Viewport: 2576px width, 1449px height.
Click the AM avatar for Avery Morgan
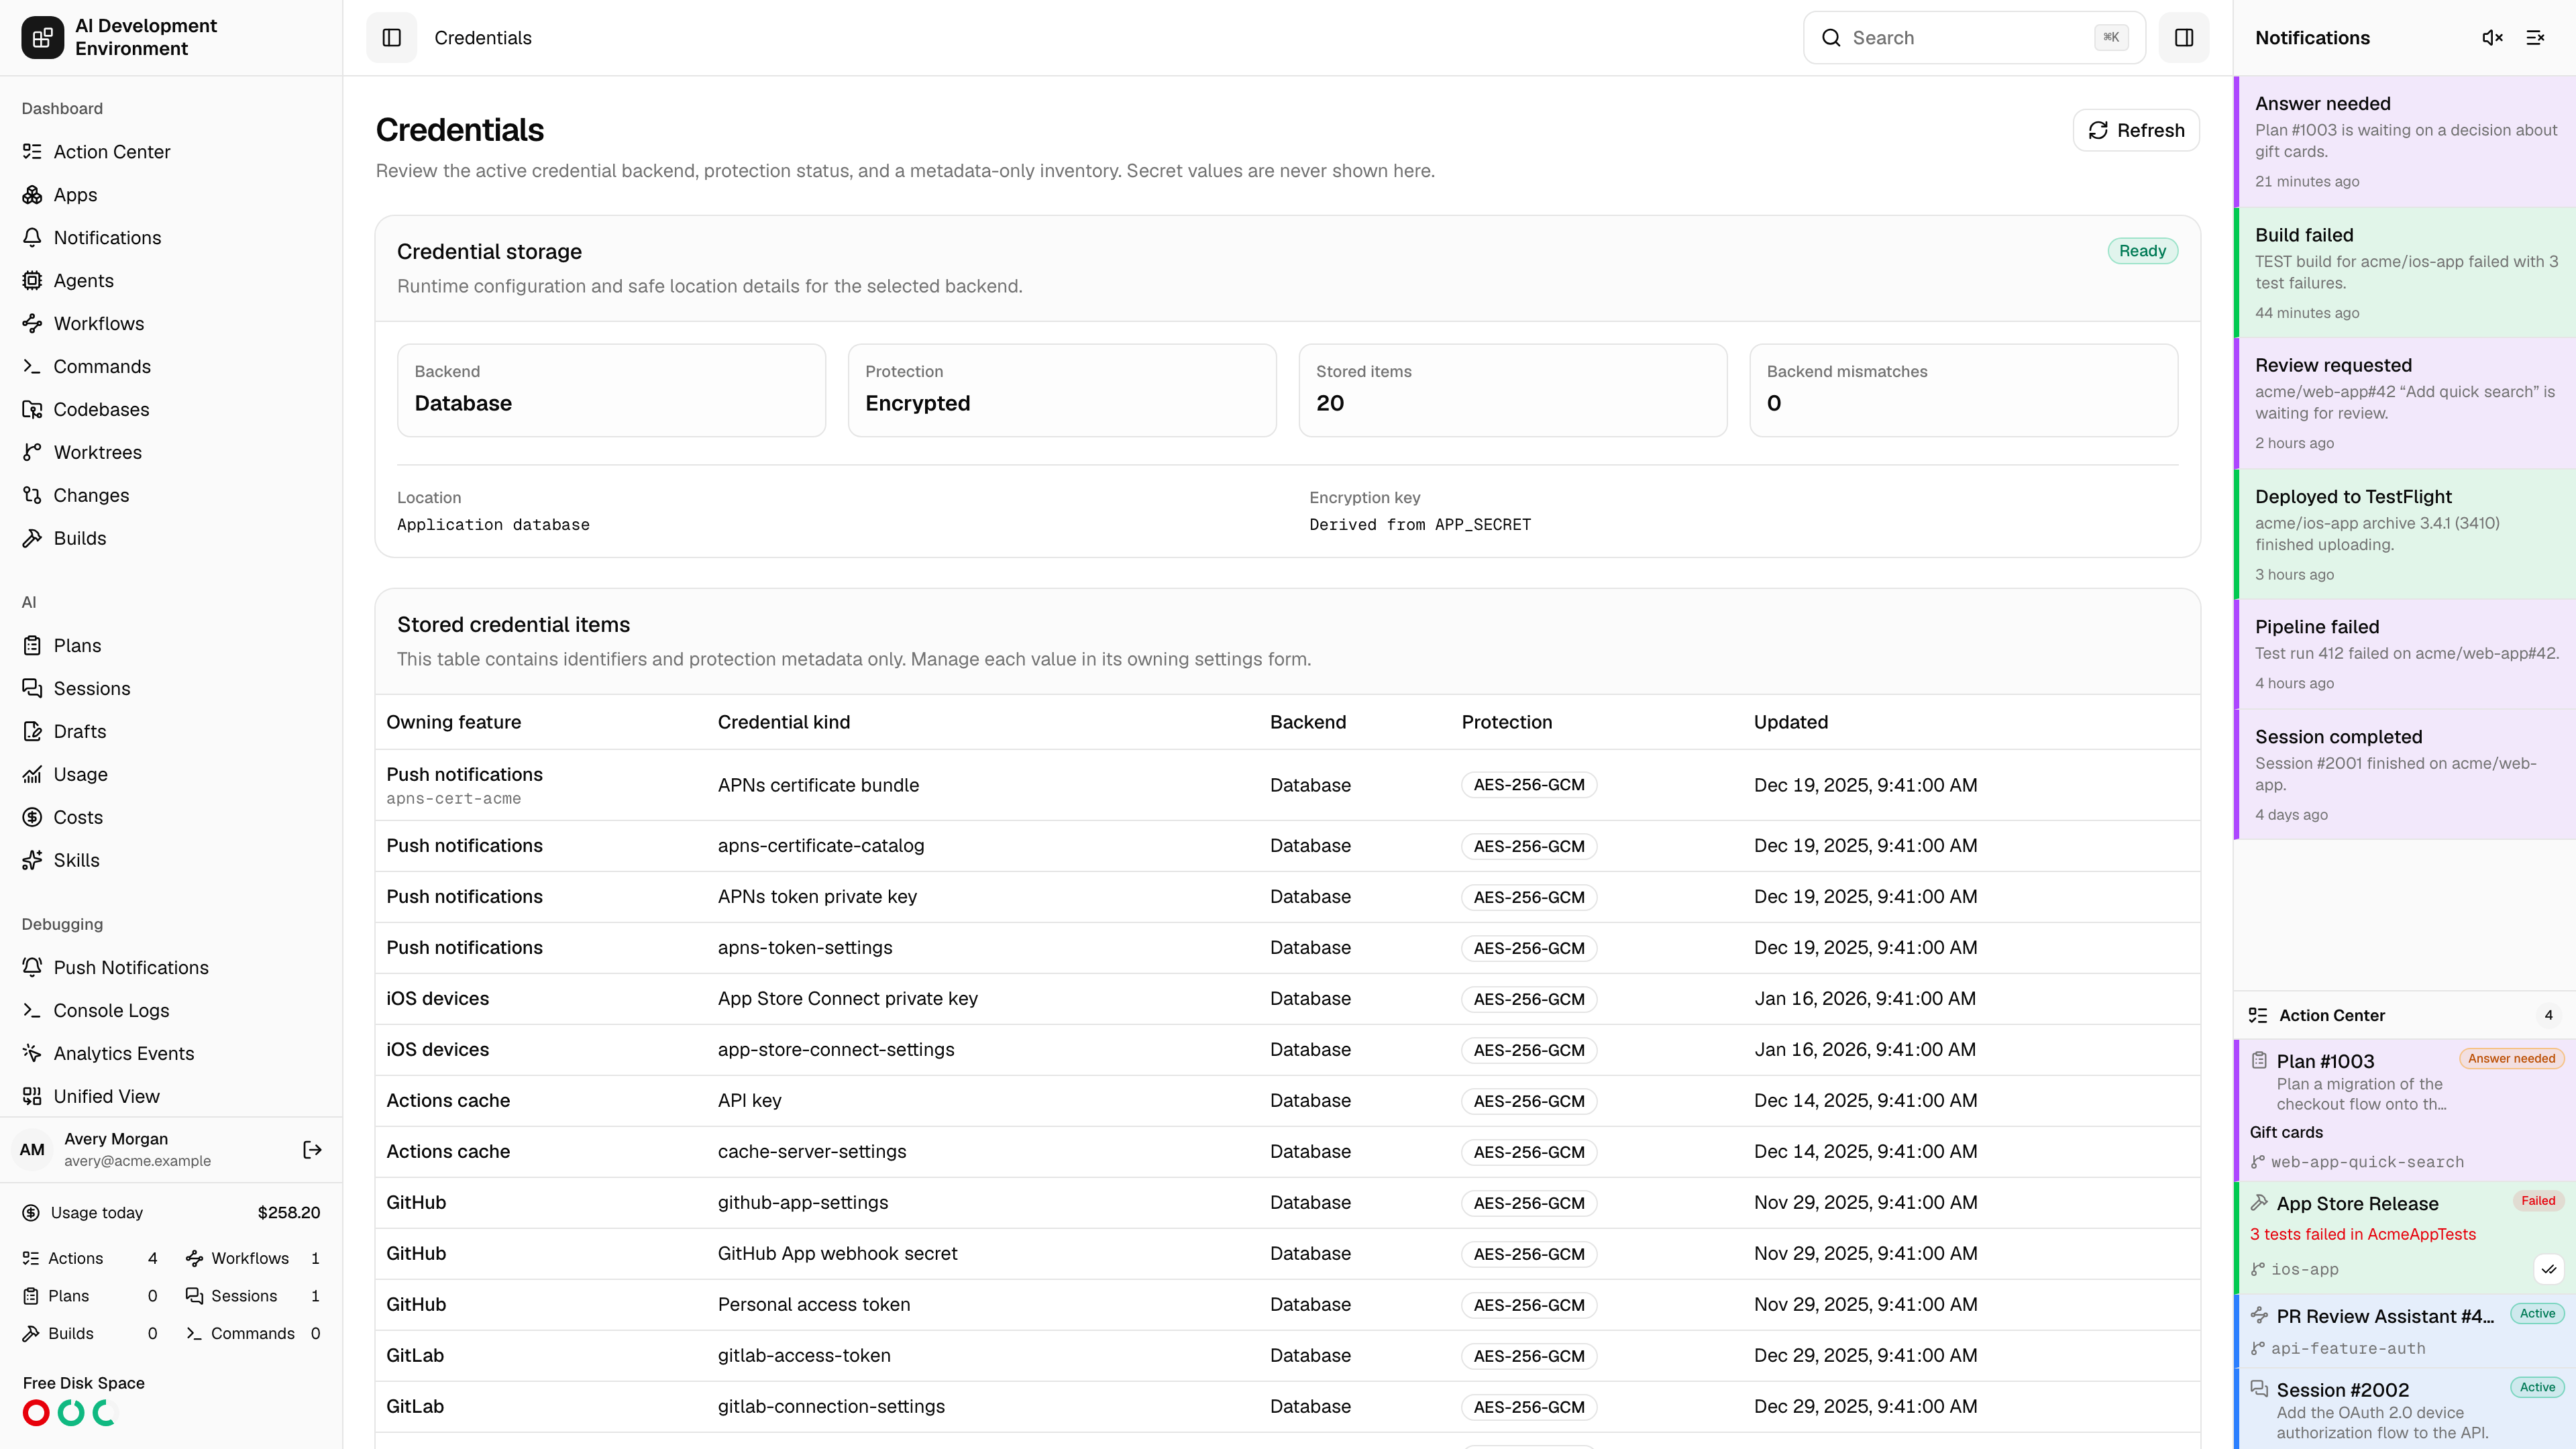tap(32, 1150)
